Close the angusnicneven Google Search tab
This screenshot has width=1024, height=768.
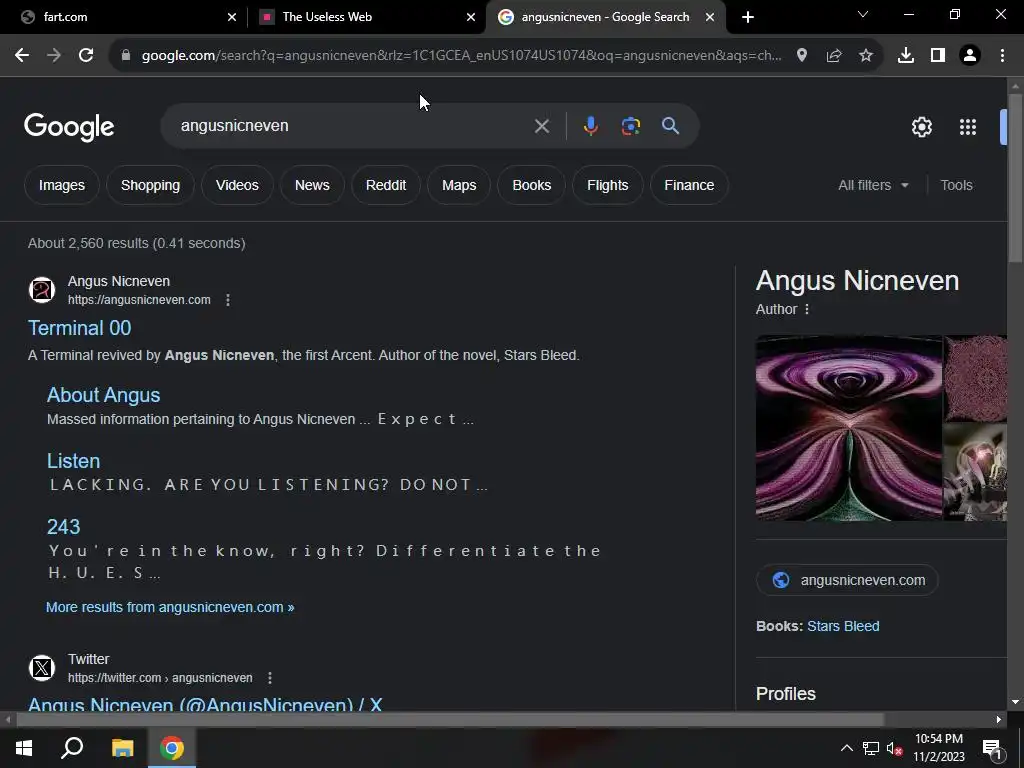tap(710, 17)
